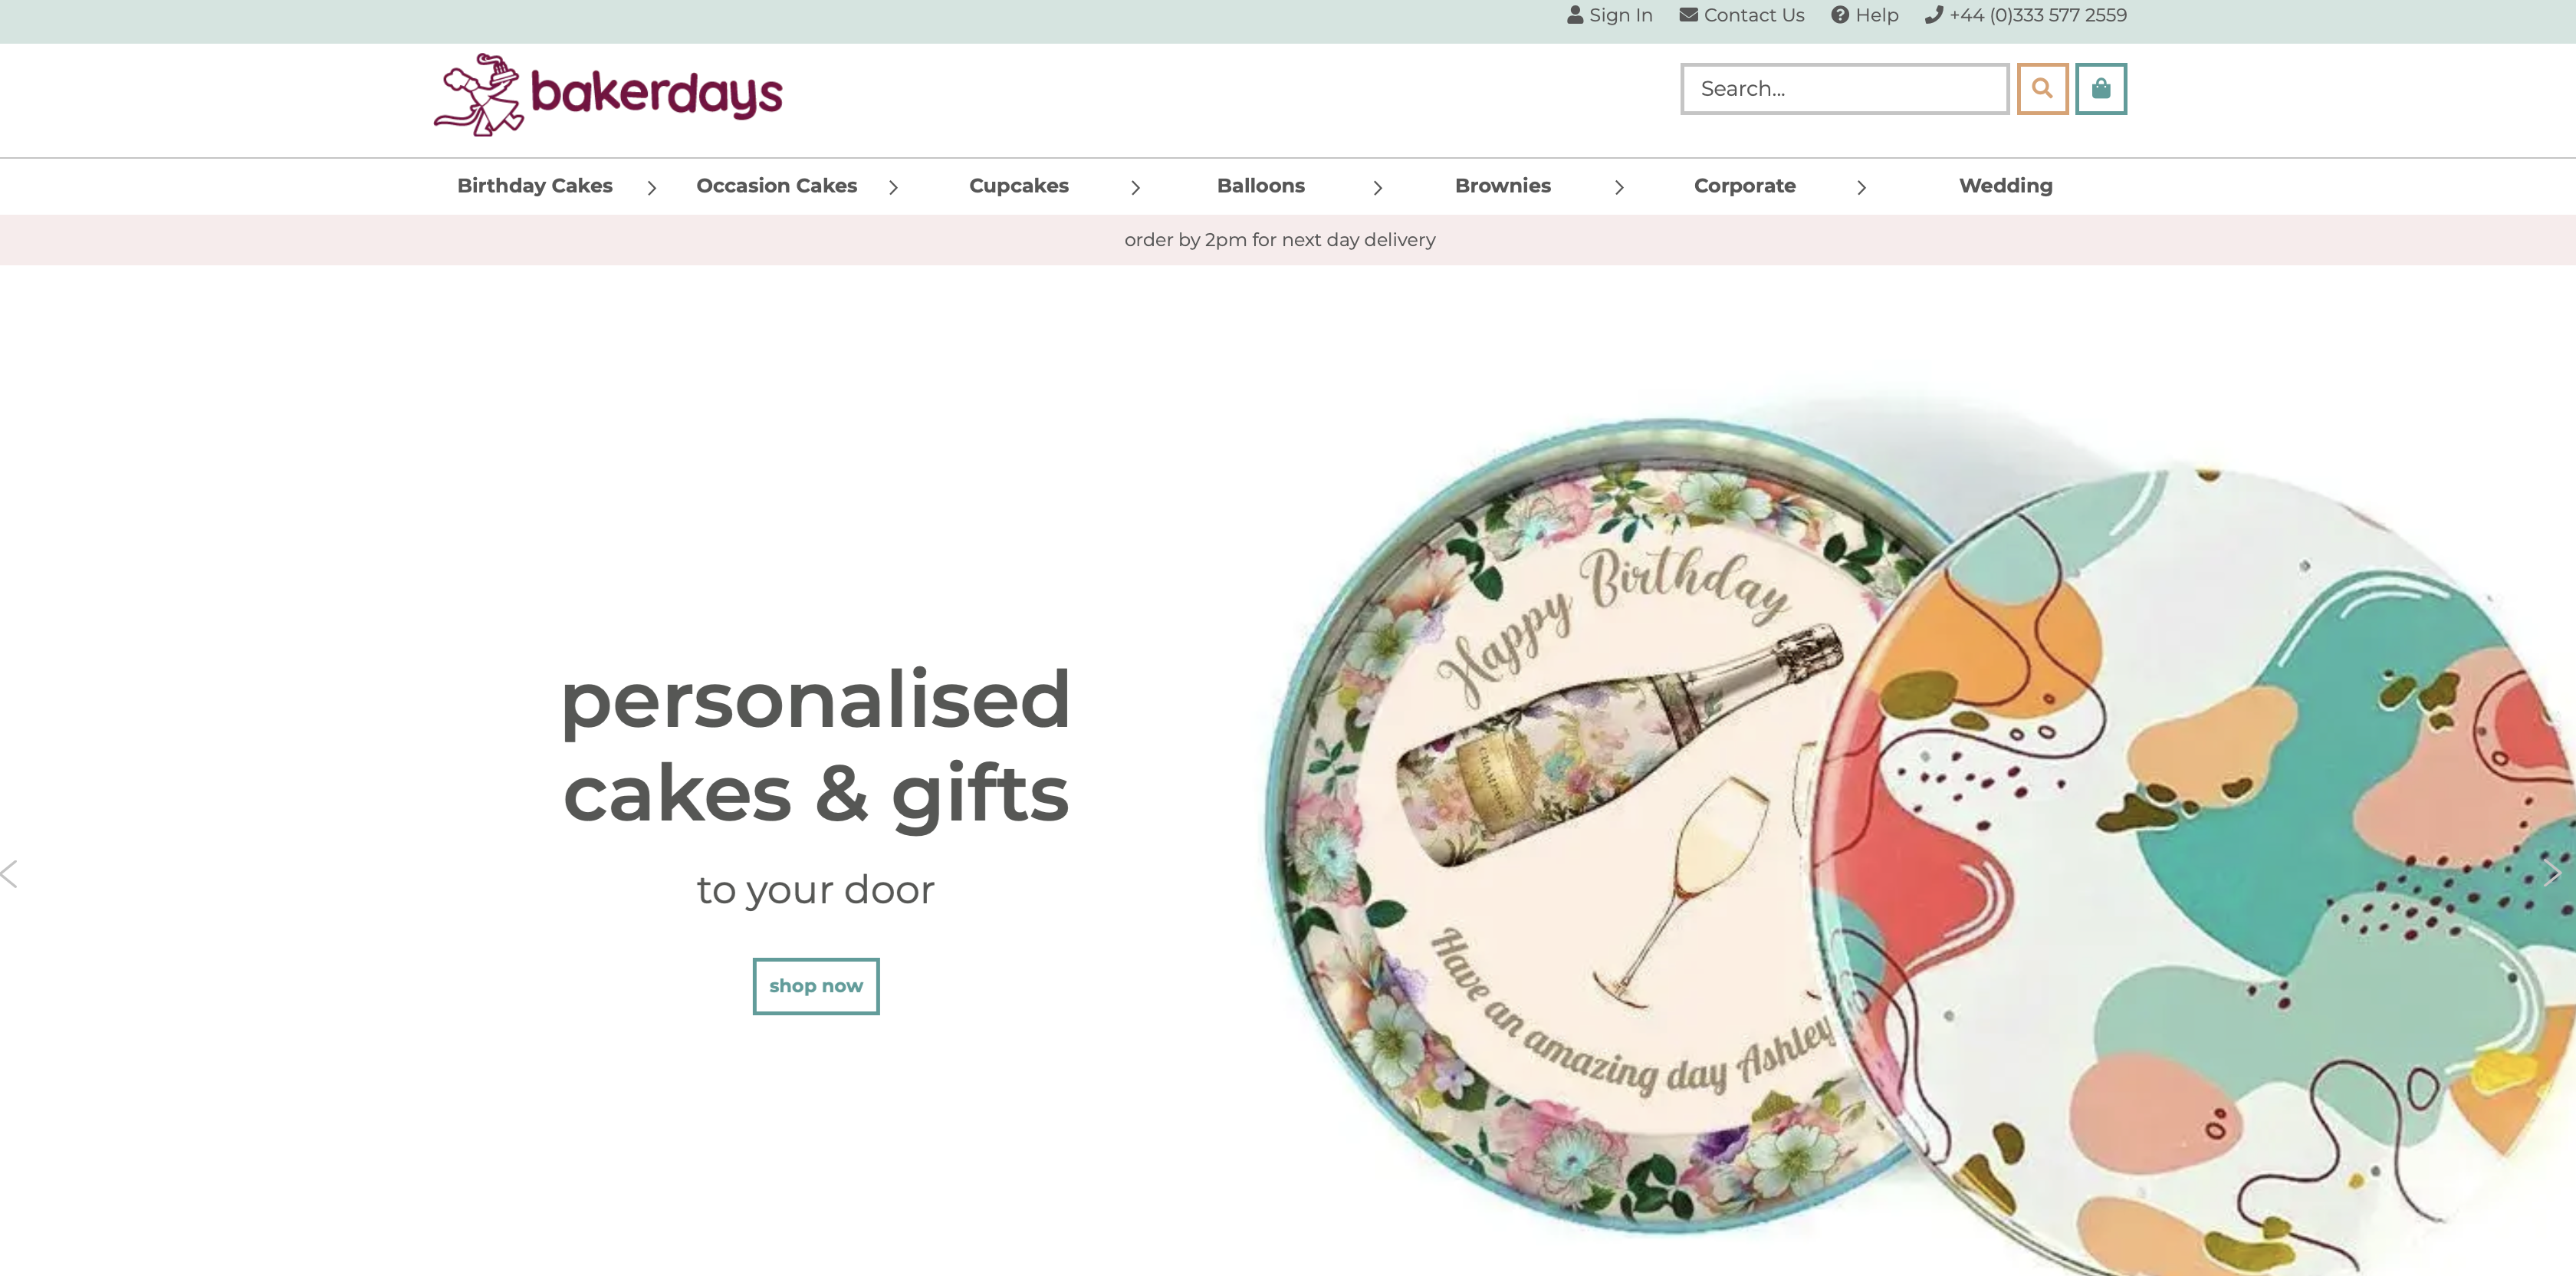This screenshot has width=2576, height=1276.
Task: Go to the previous carousel slide arrow
Action: pyautogui.click(x=10, y=873)
